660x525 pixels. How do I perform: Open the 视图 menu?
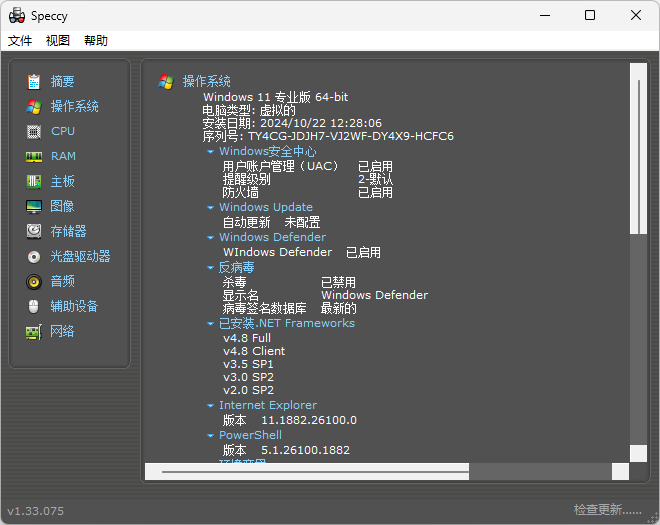point(58,40)
